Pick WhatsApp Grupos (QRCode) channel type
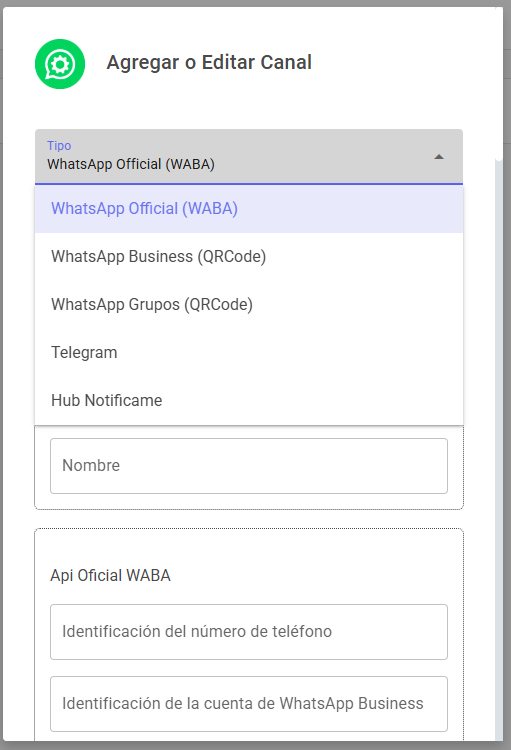Image resolution: width=511 pixels, height=750 pixels. tap(249, 305)
